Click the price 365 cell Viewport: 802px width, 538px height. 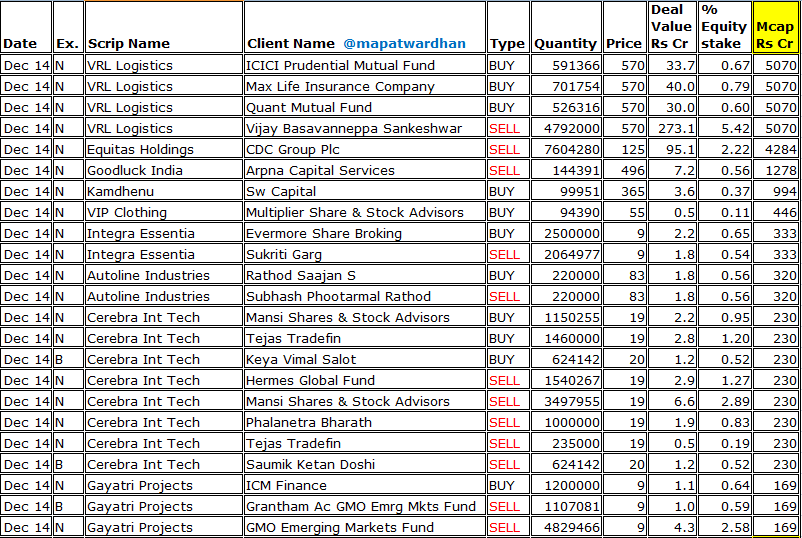pos(625,191)
